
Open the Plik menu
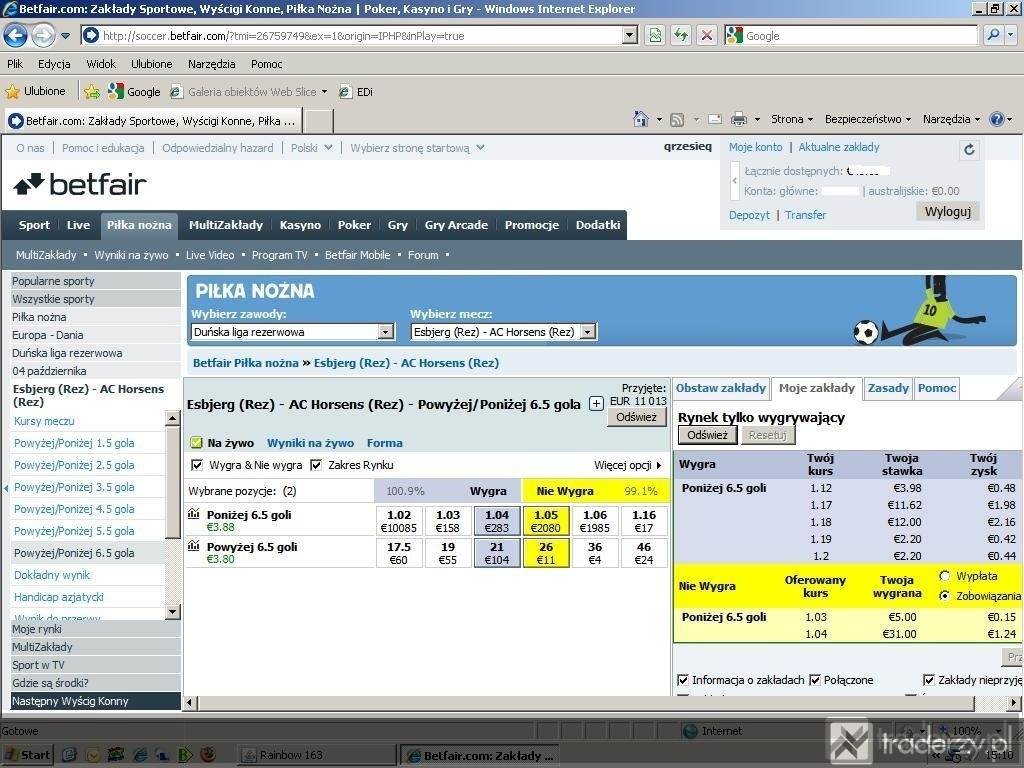pyautogui.click(x=15, y=64)
